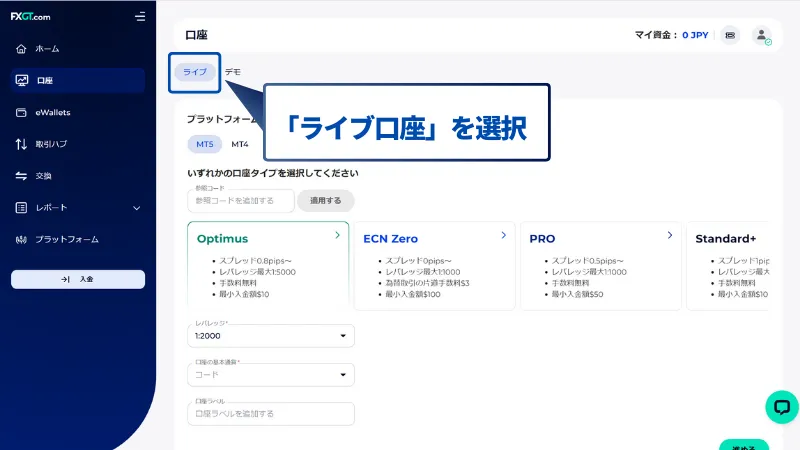This screenshot has width=800, height=450.
Task: Click the eWallets wallet icon
Action: 21,112
